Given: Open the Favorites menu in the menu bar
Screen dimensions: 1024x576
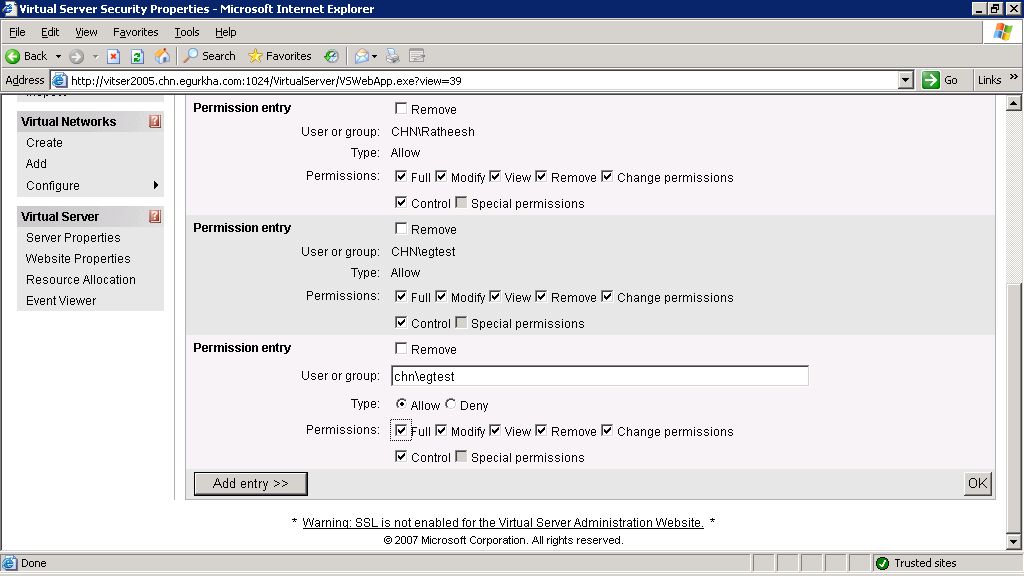Looking at the screenshot, I should tap(135, 32).
